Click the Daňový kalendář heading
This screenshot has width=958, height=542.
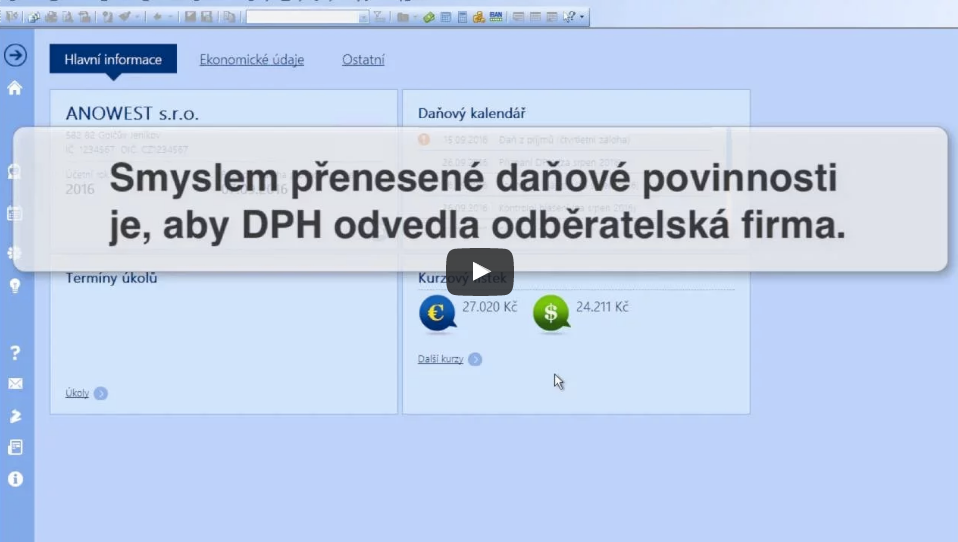[x=472, y=113]
